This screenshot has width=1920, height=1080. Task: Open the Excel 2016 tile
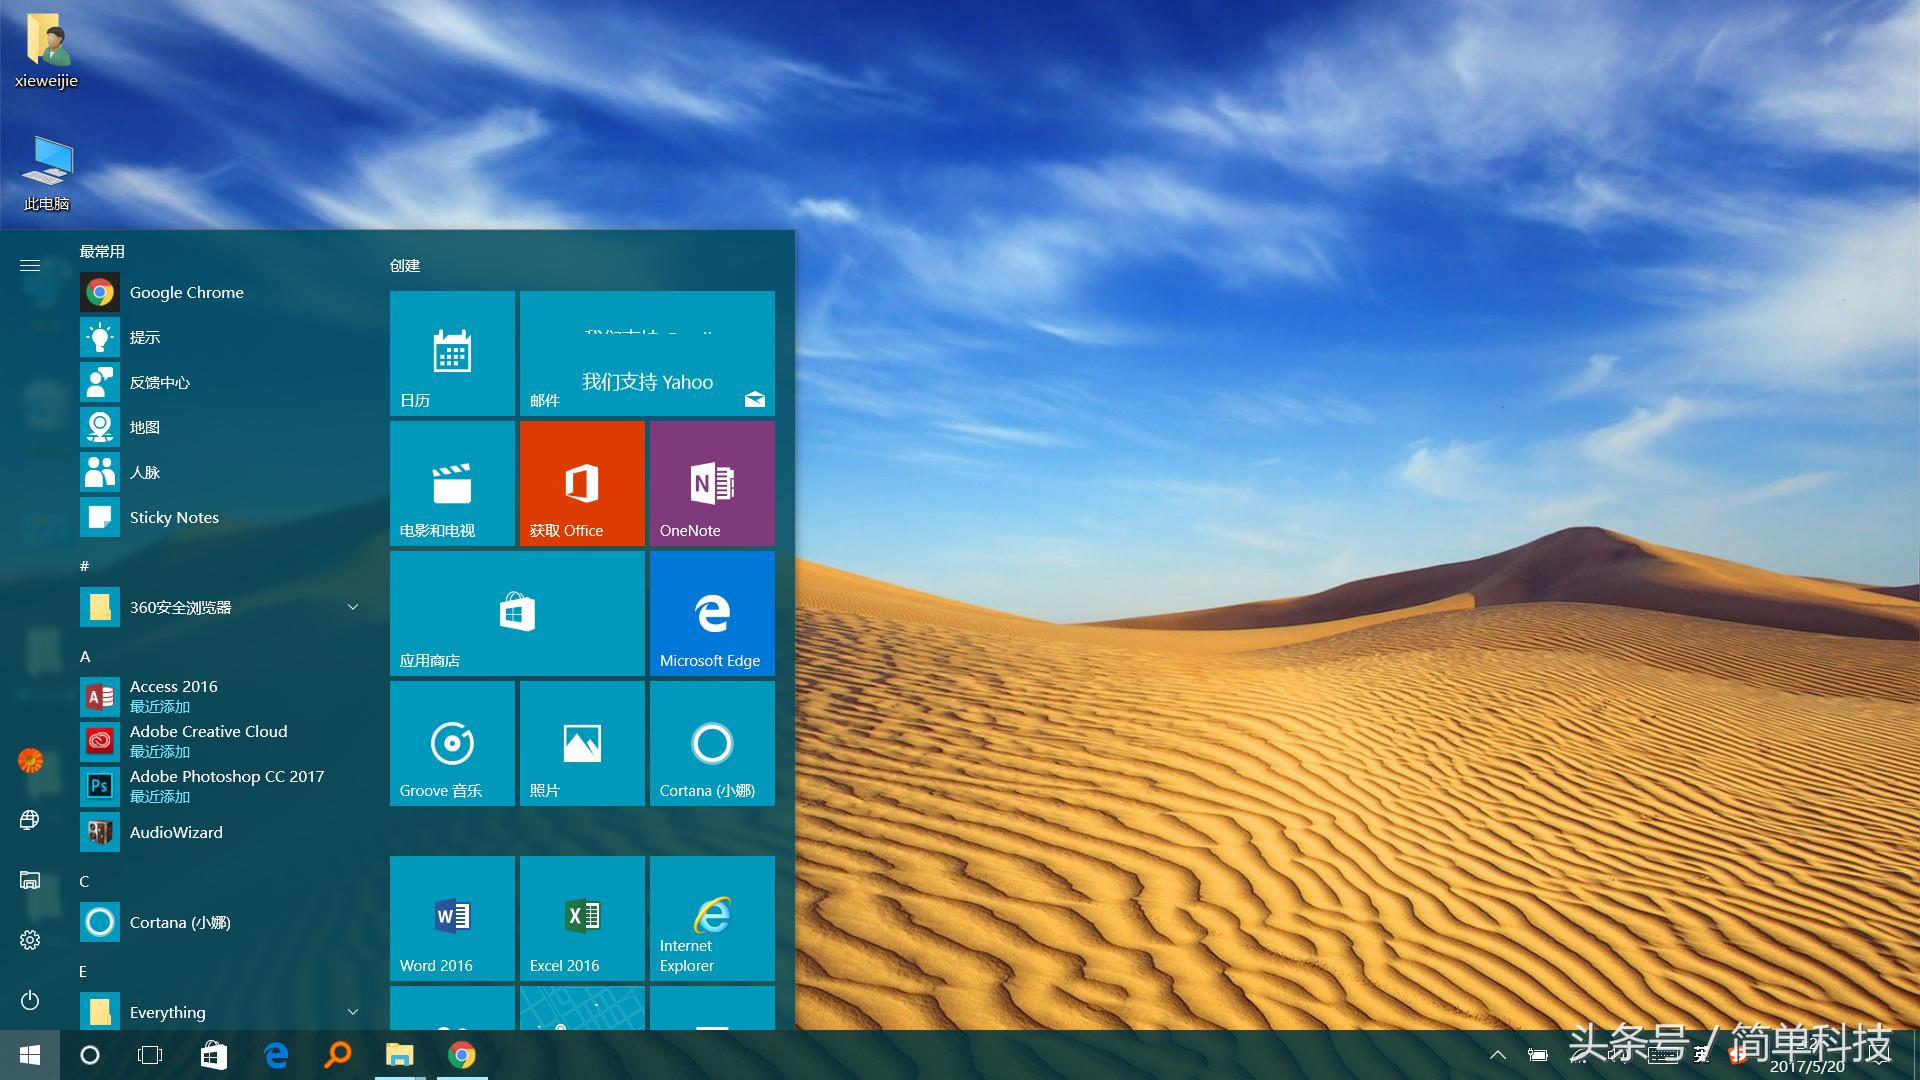point(582,917)
